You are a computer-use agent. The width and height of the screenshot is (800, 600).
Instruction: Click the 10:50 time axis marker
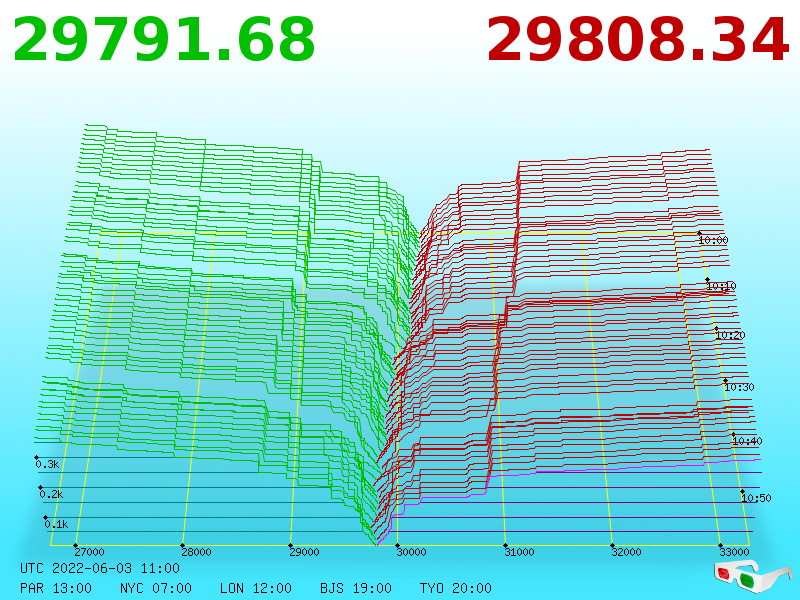756,498
